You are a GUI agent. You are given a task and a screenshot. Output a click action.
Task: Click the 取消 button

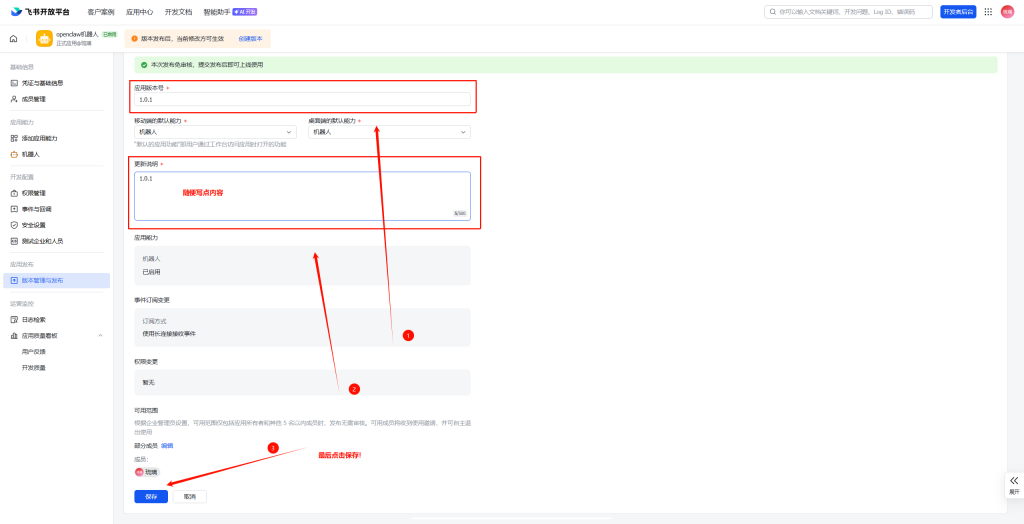click(x=189, y=496)
